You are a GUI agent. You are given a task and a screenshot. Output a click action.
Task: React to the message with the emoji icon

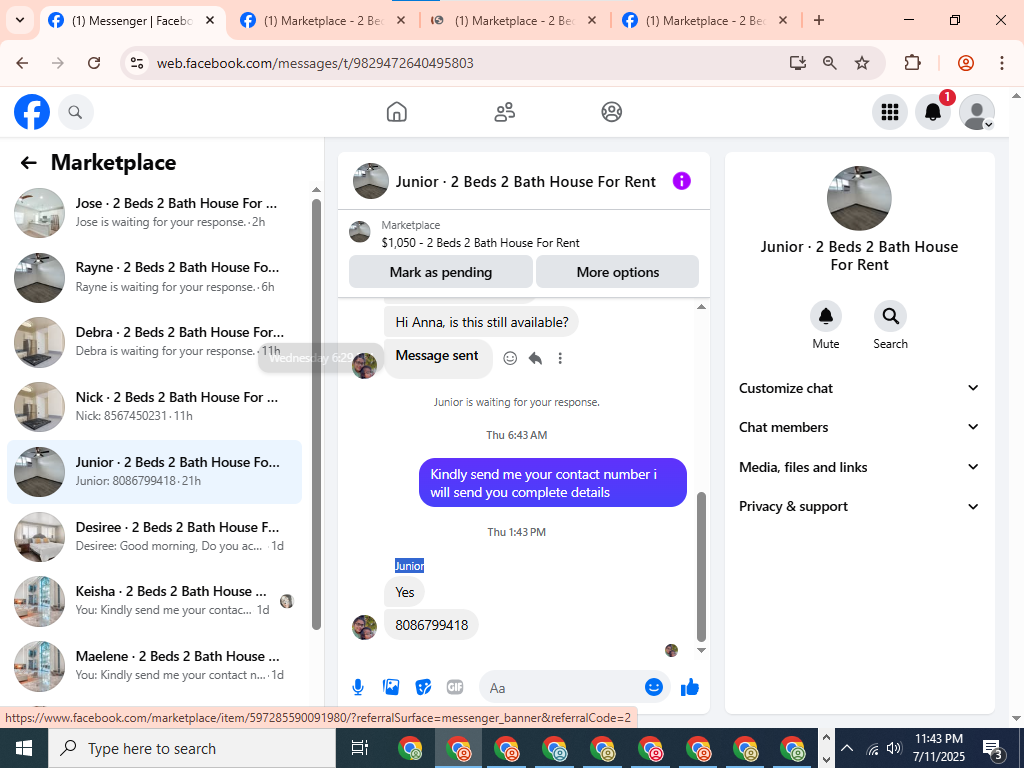pyautogui.click(x=510, y=358)
